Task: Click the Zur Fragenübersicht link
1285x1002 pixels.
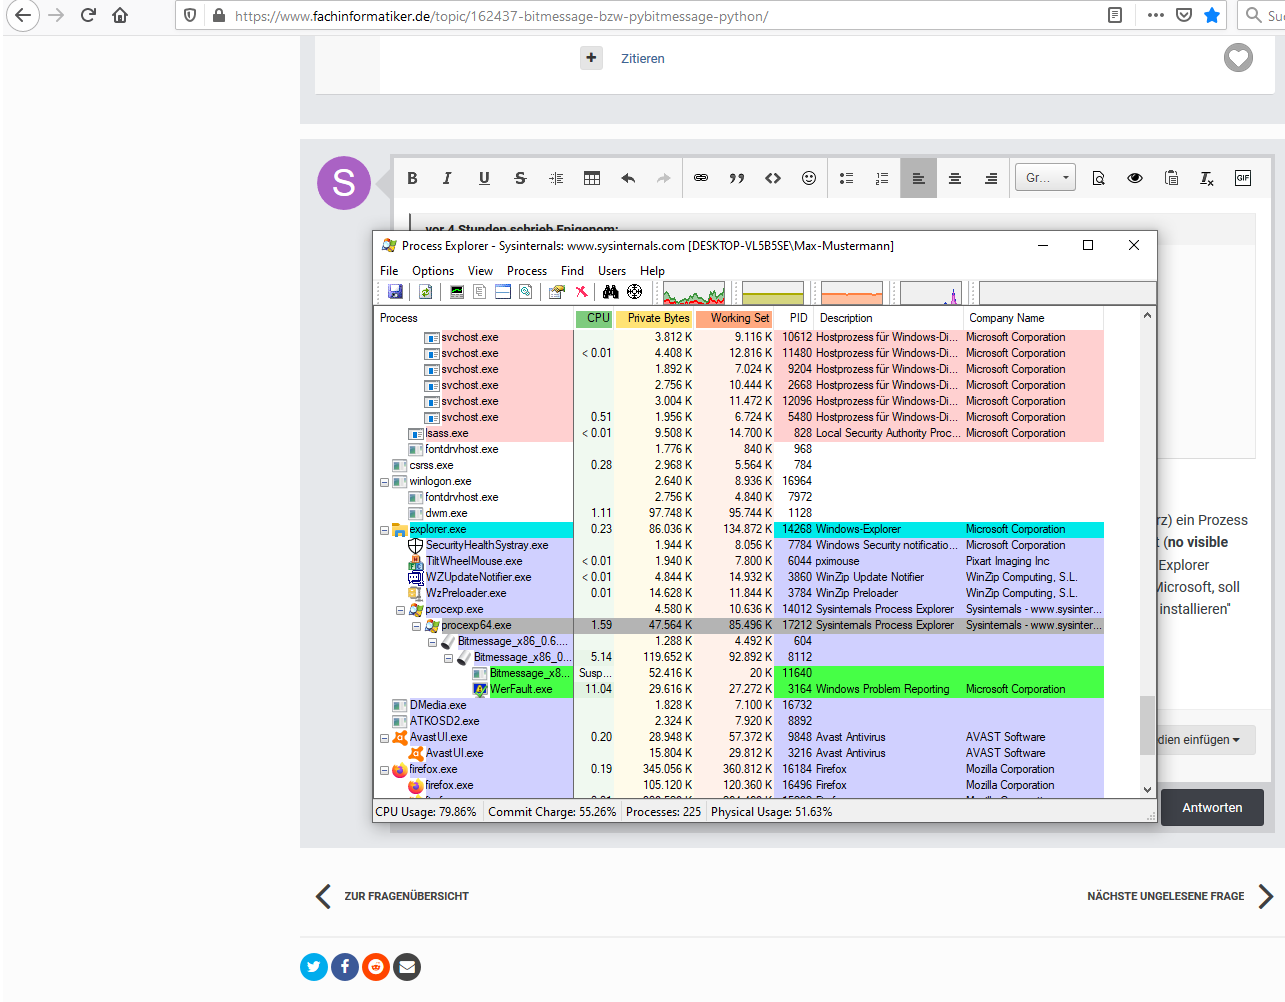Action: pyautogui.click(x=392, y=896)
